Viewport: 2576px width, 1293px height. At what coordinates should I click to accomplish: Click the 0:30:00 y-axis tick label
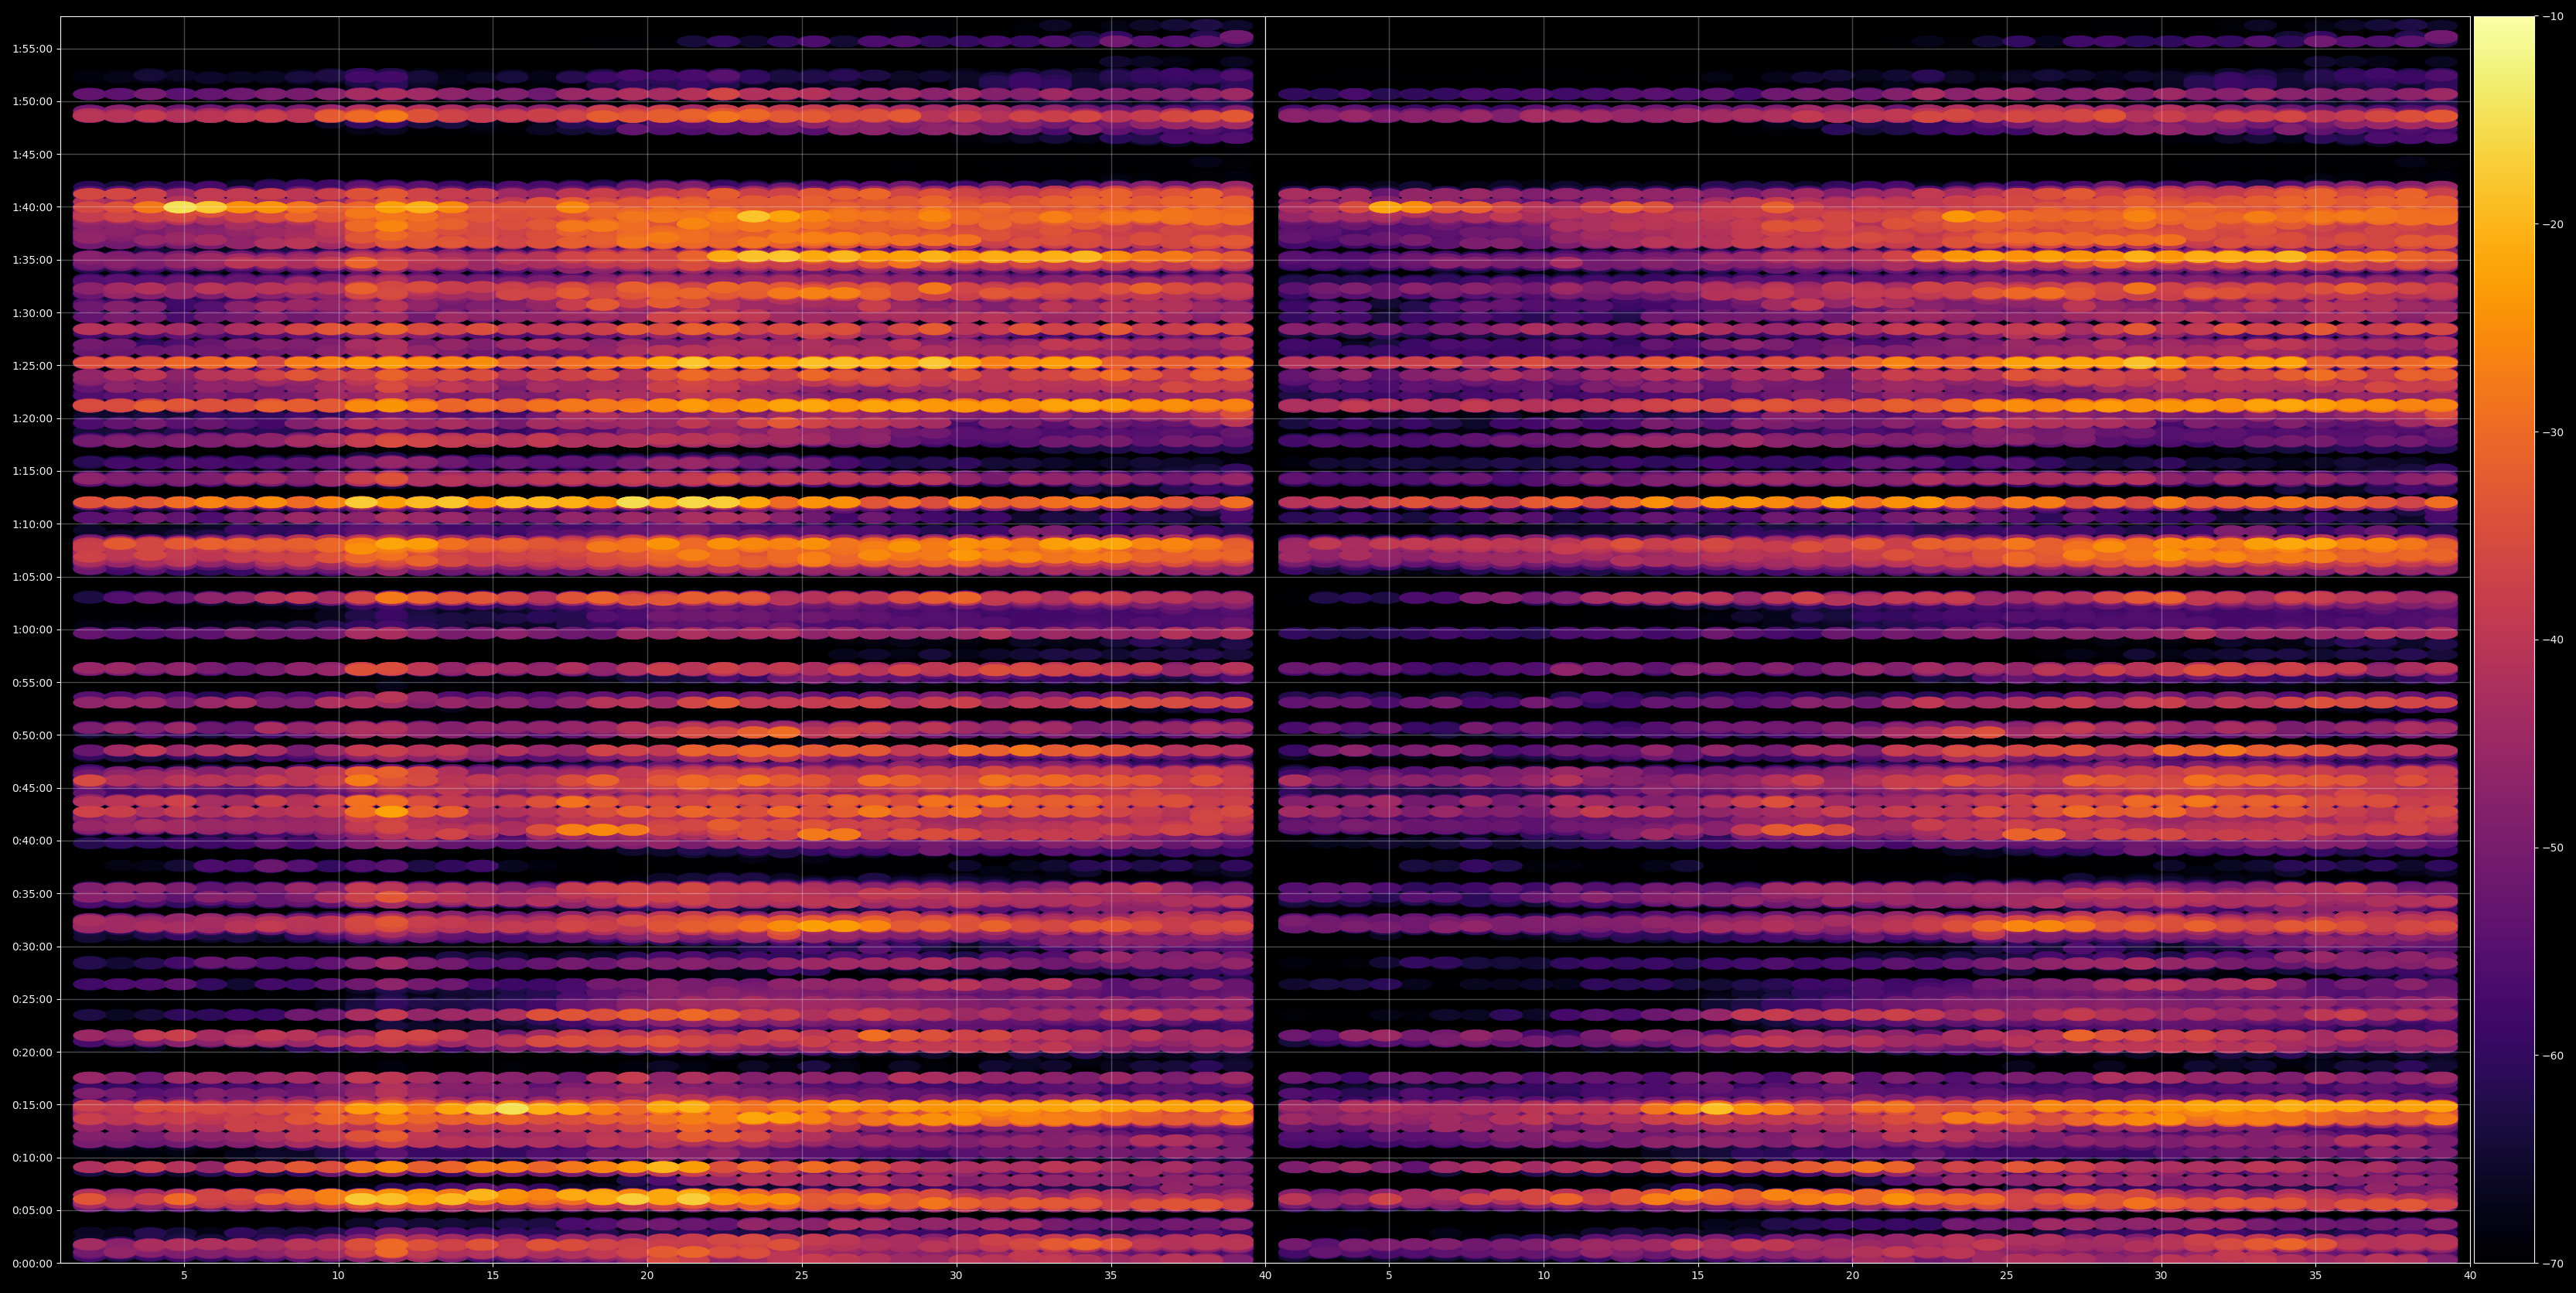pyautogui.click(x=32, y=946)
